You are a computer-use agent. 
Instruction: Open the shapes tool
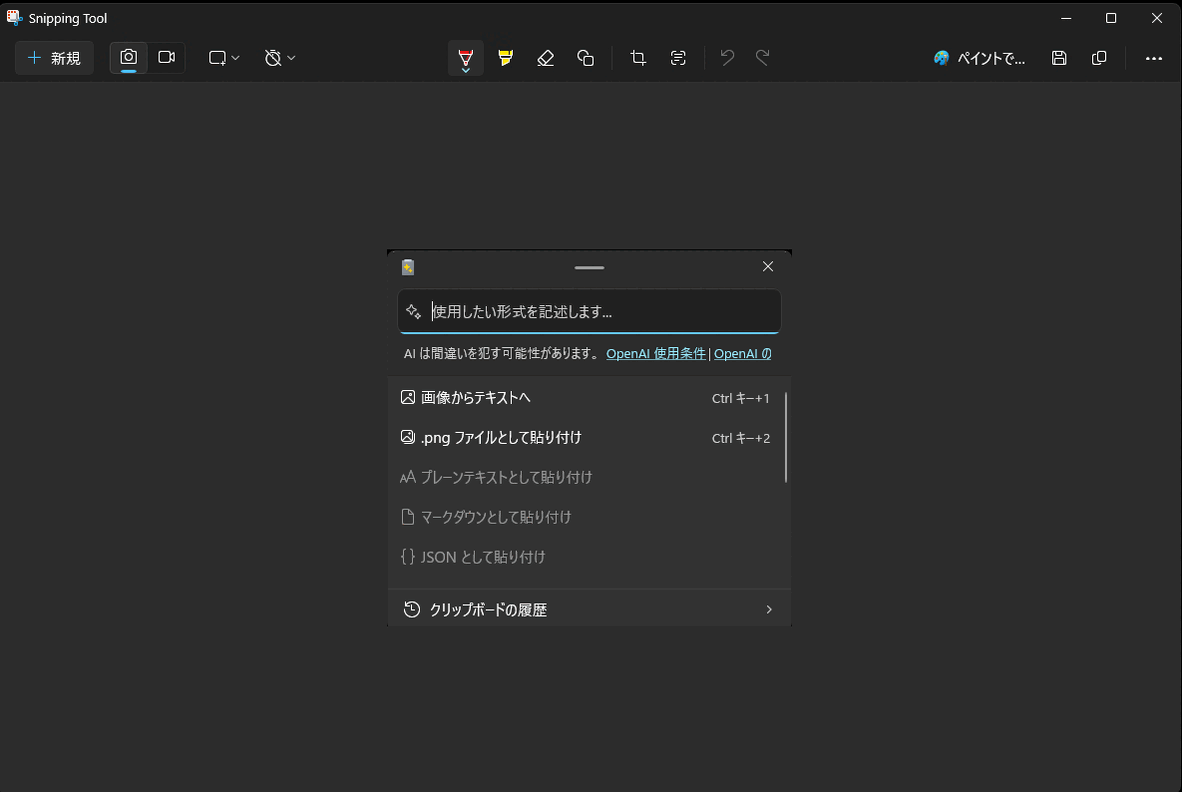586,57
